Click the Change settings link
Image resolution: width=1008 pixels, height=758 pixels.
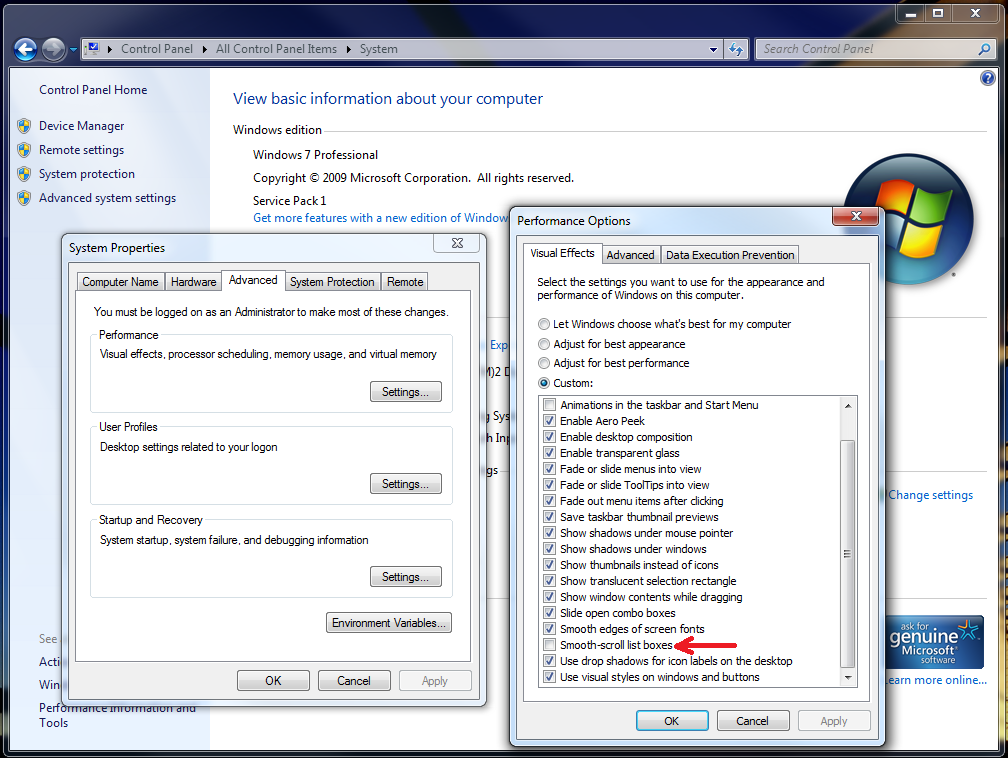pos(930,495)
